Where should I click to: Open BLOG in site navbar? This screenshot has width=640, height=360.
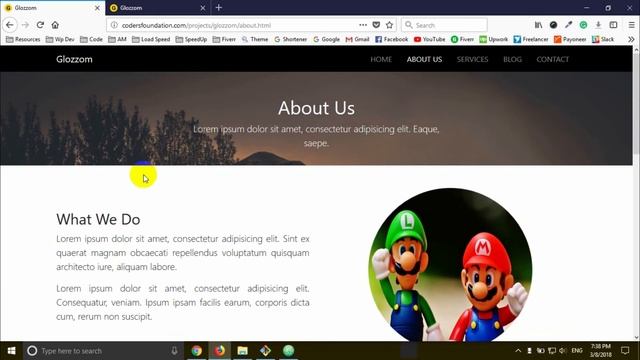pyautogui.click(x=512, y=59)
